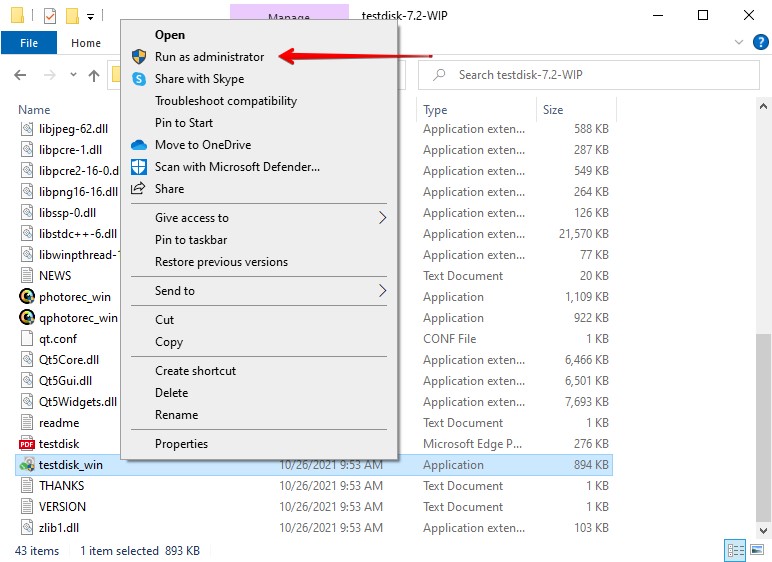The width and height of the screenshot is (772, 562).
Task: Choose Restore previous versions
Action: pyautogui.click(x=222, y=262)
